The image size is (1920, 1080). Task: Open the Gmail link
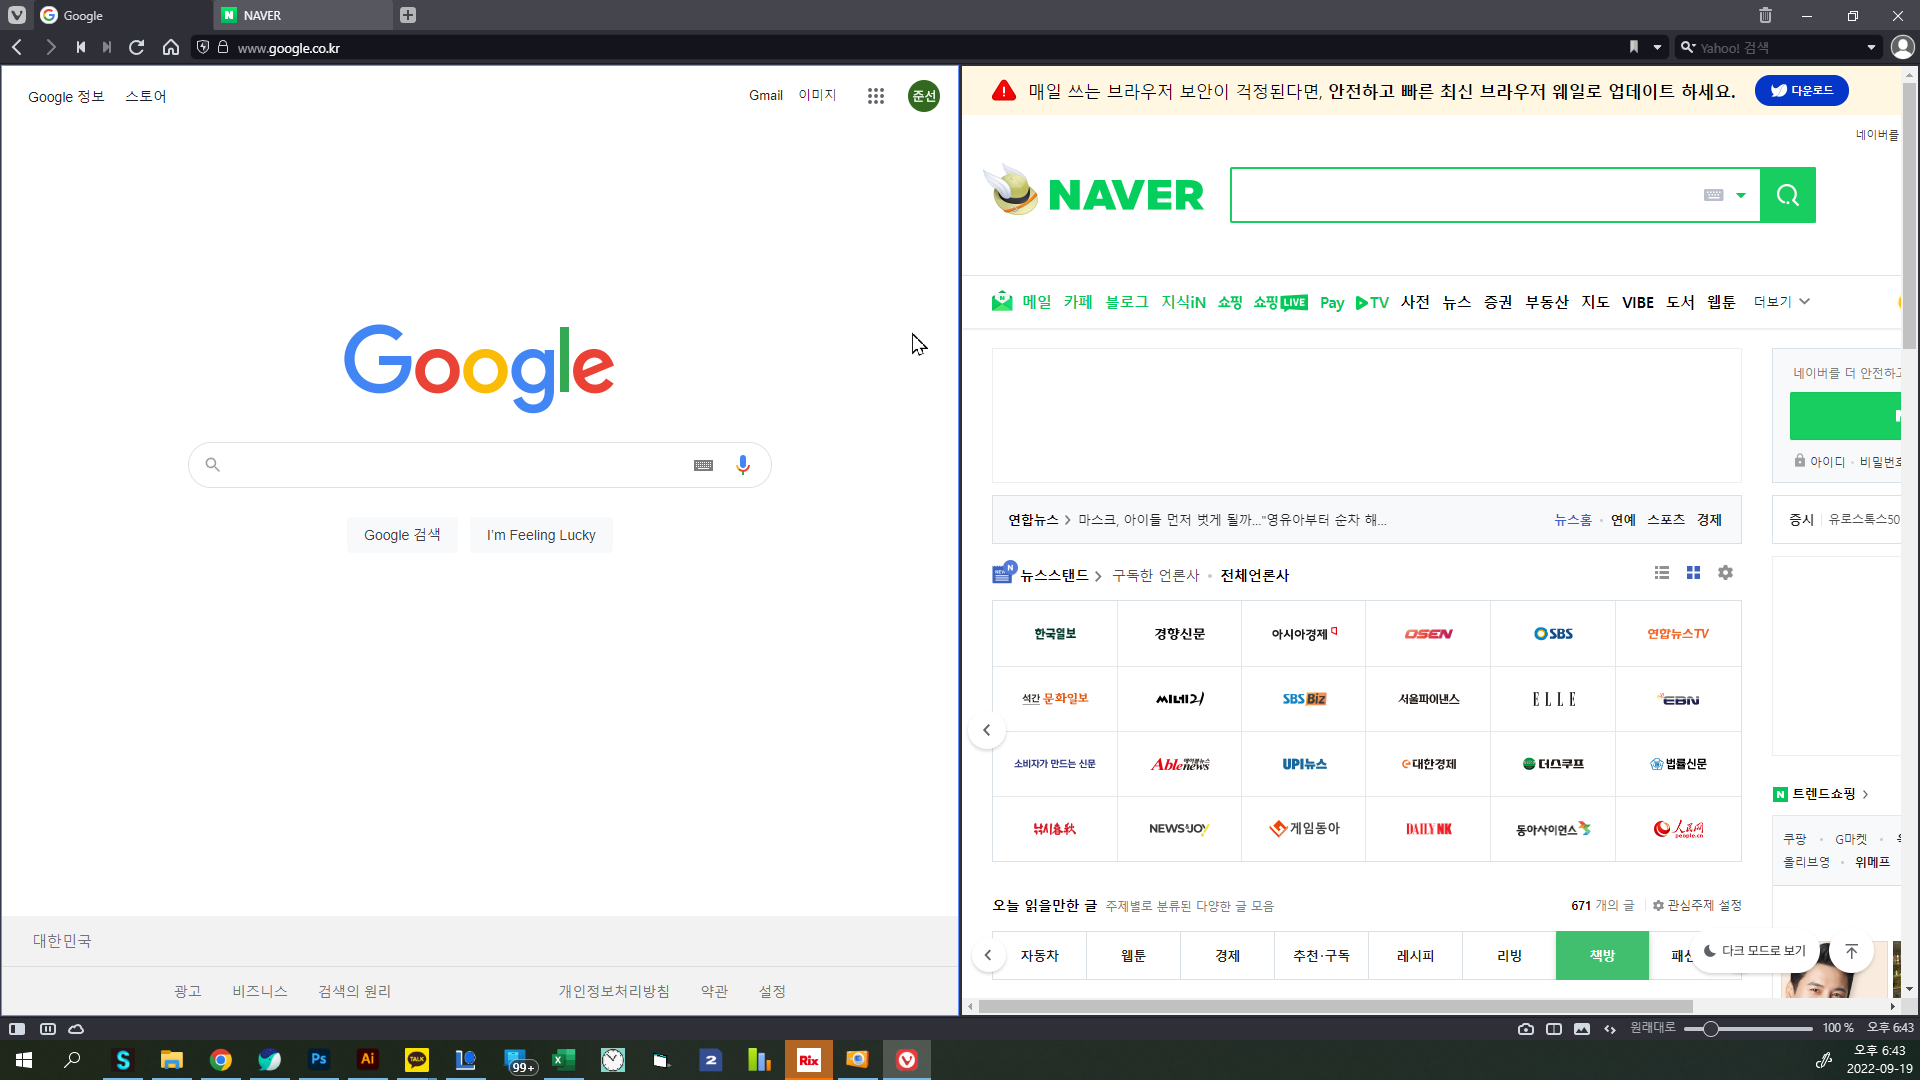pyautogui.click(x=765, y=96)
